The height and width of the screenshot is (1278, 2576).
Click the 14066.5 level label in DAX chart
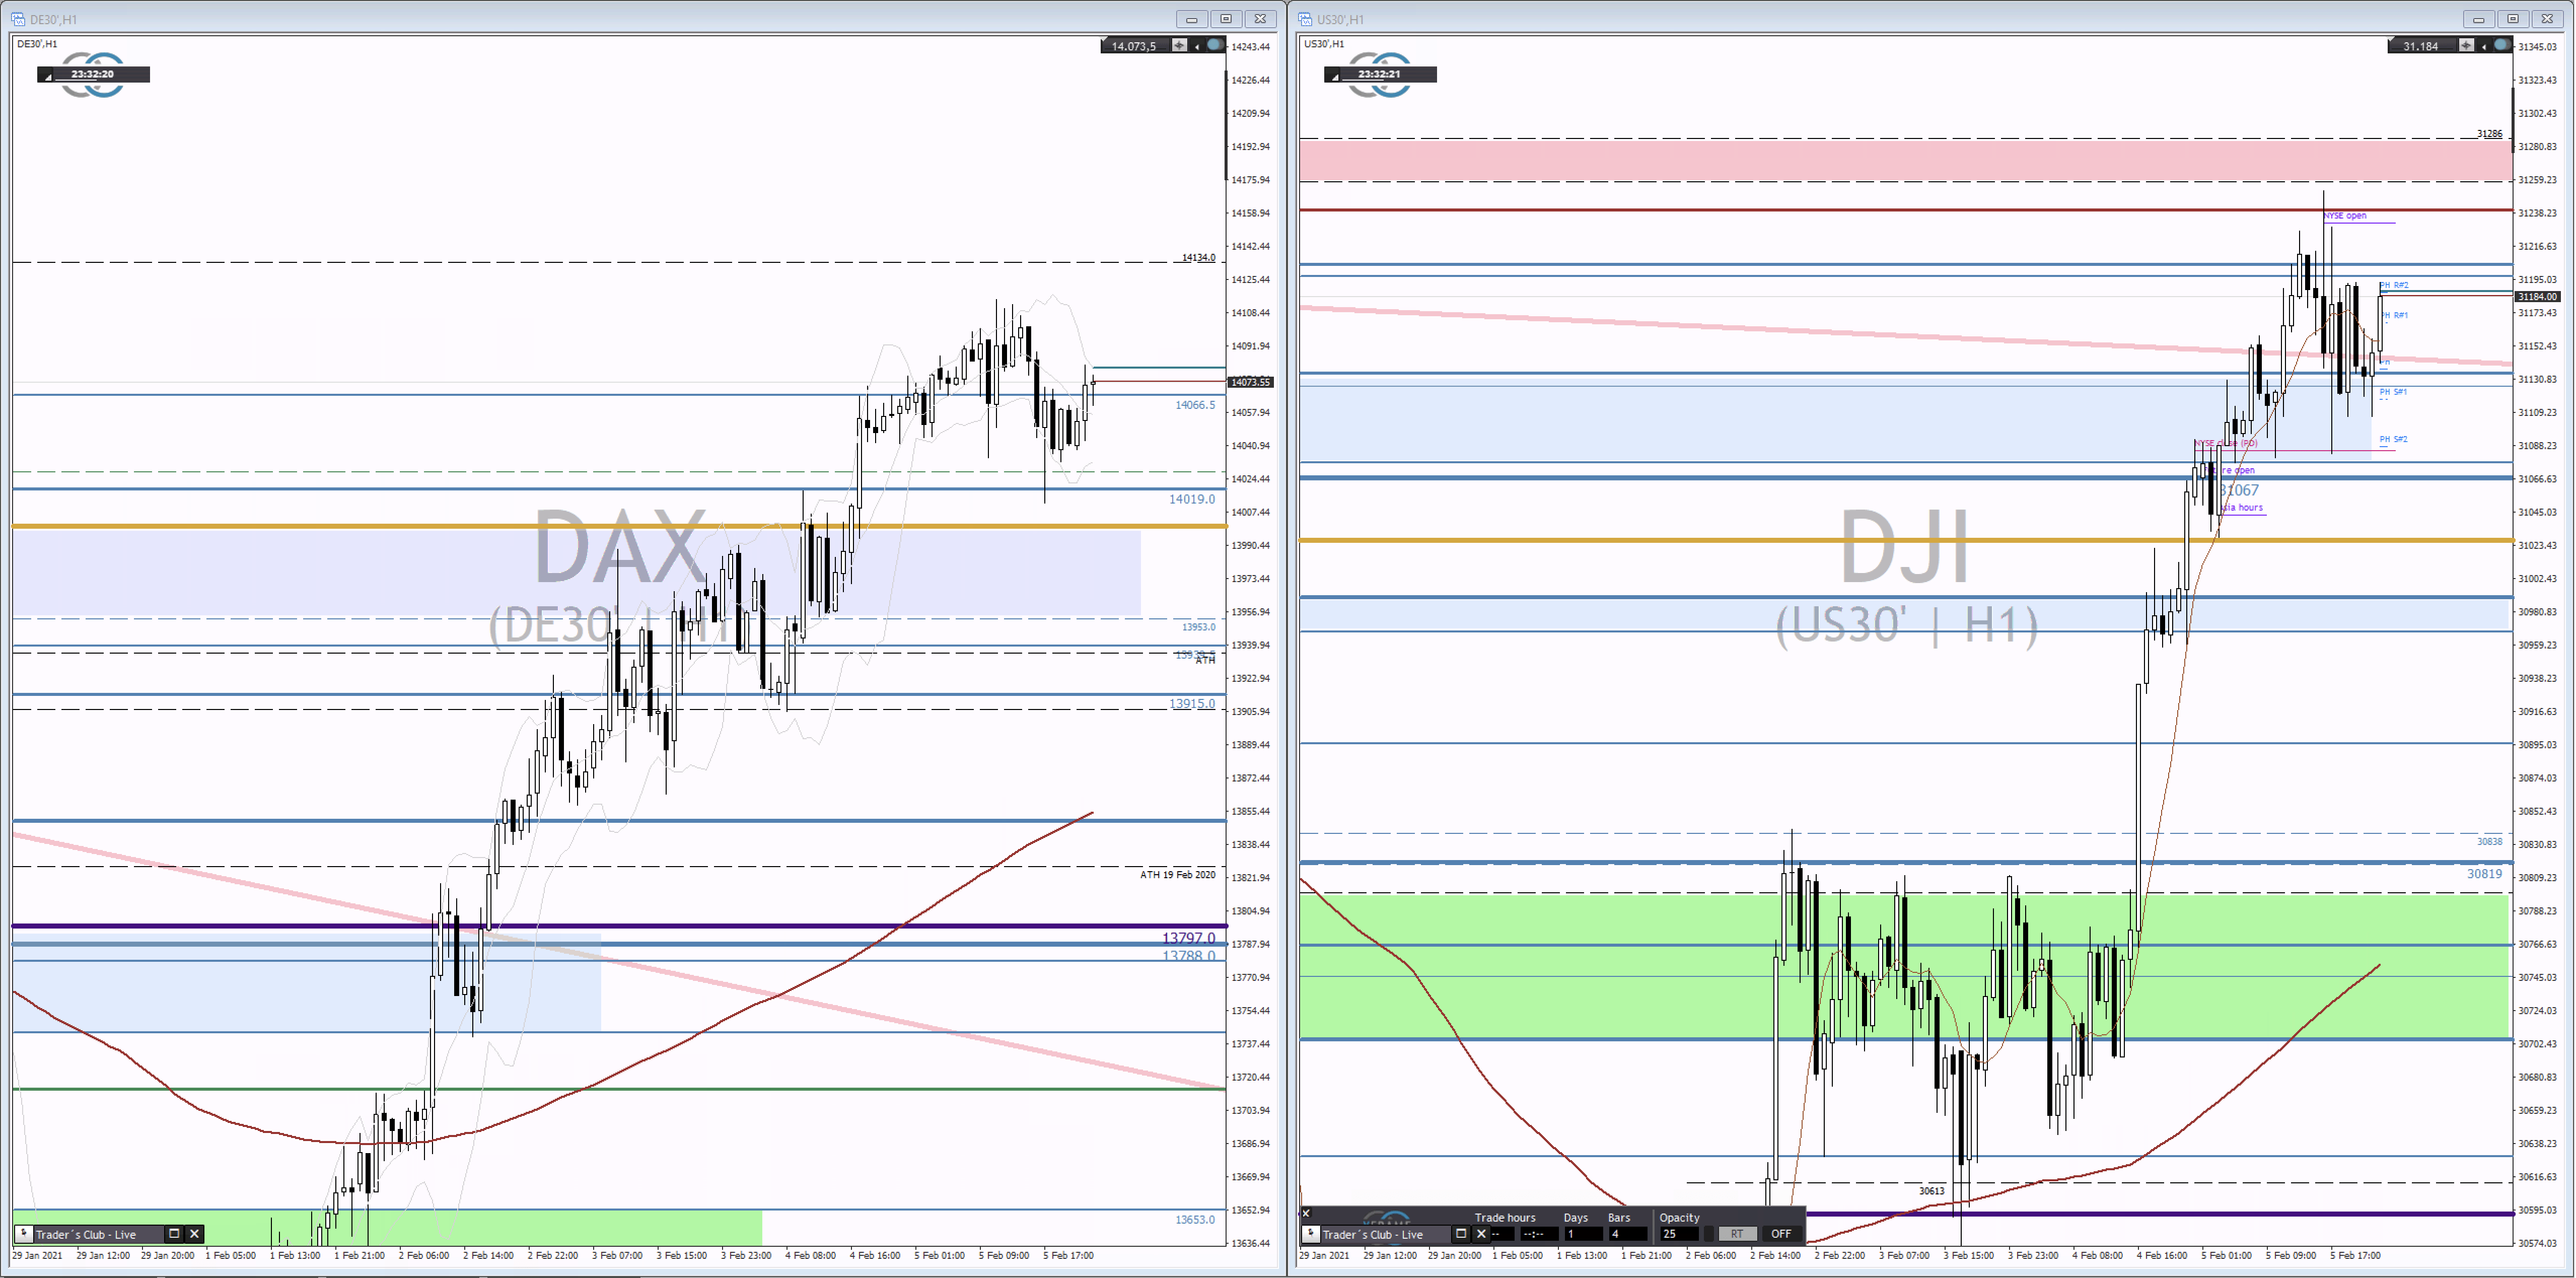1195,405
